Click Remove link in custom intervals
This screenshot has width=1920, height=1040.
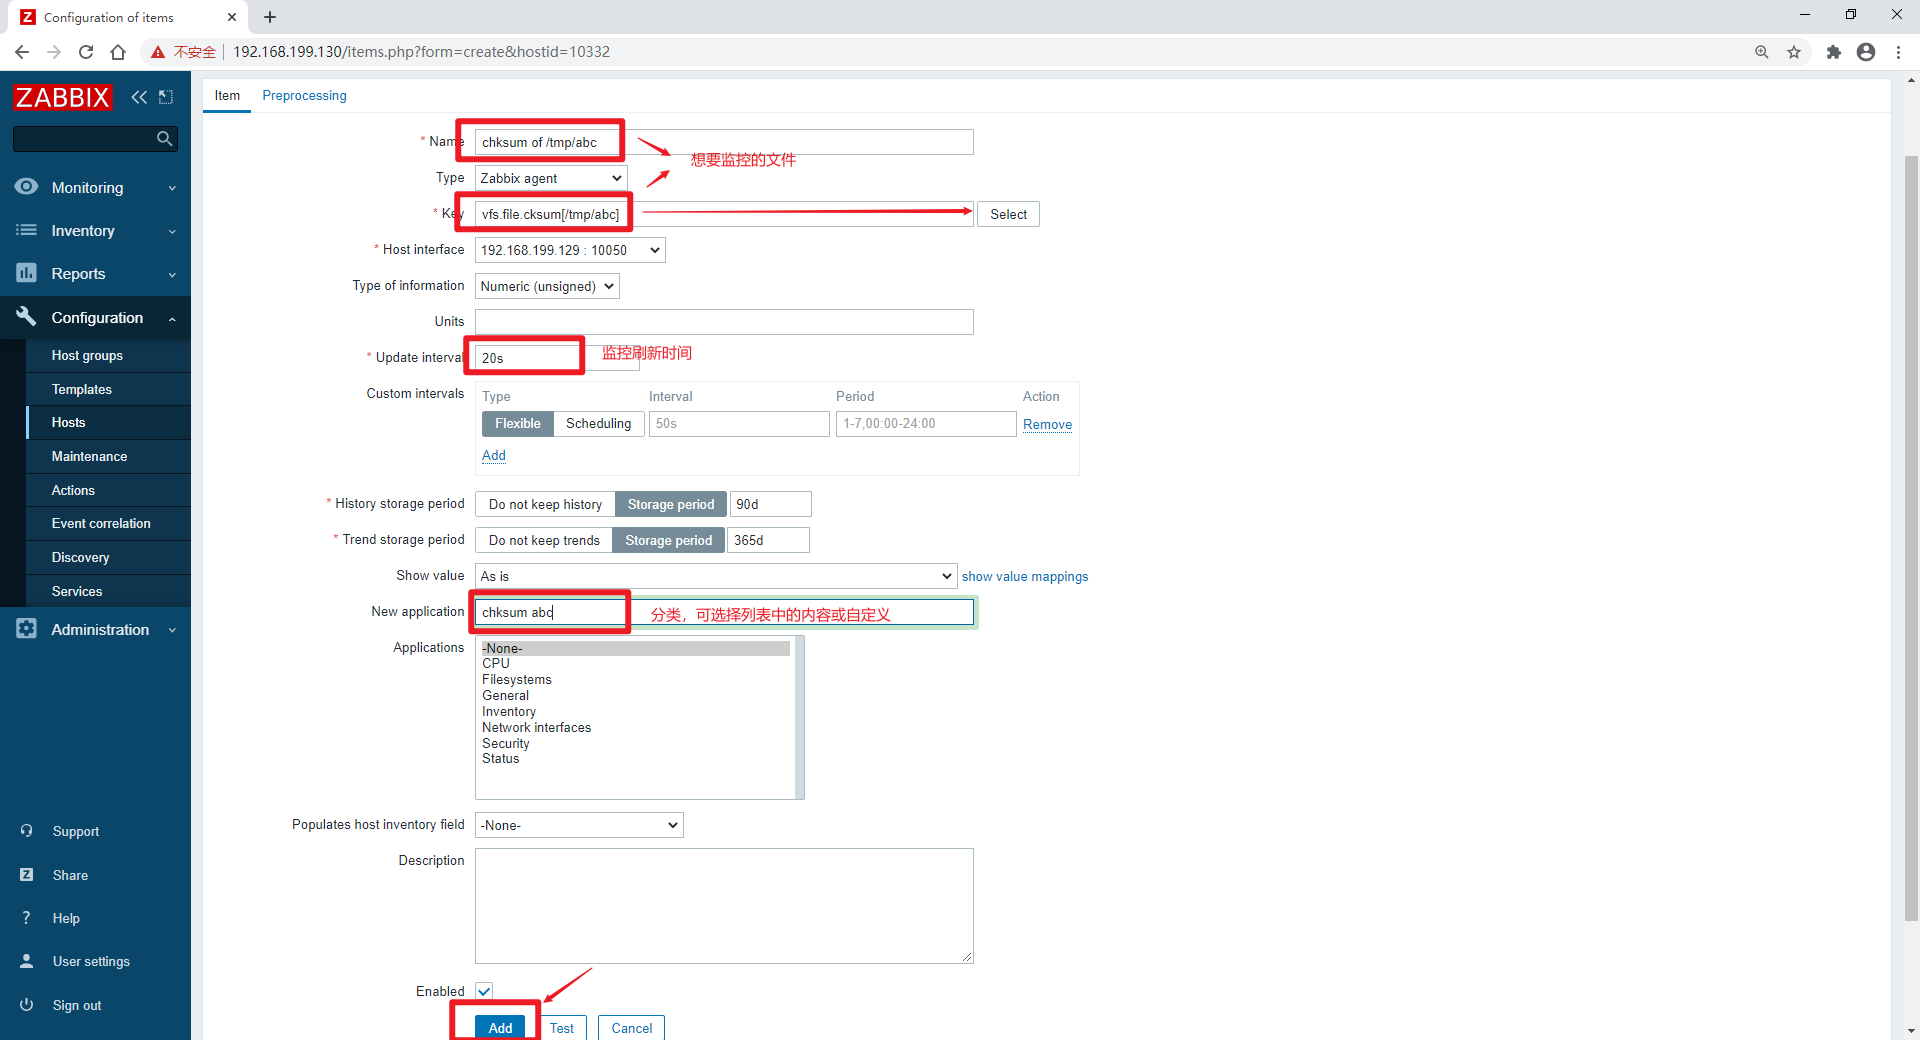pos(1047,424)
